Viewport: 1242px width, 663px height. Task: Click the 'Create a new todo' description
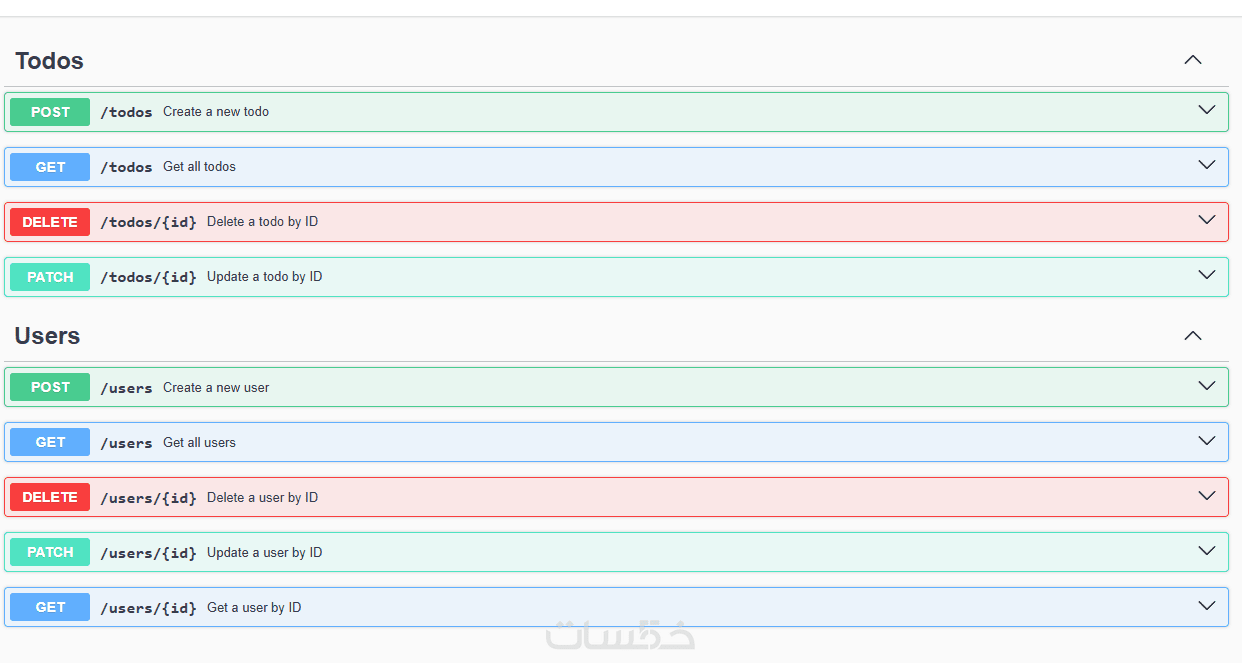(216, 112)
